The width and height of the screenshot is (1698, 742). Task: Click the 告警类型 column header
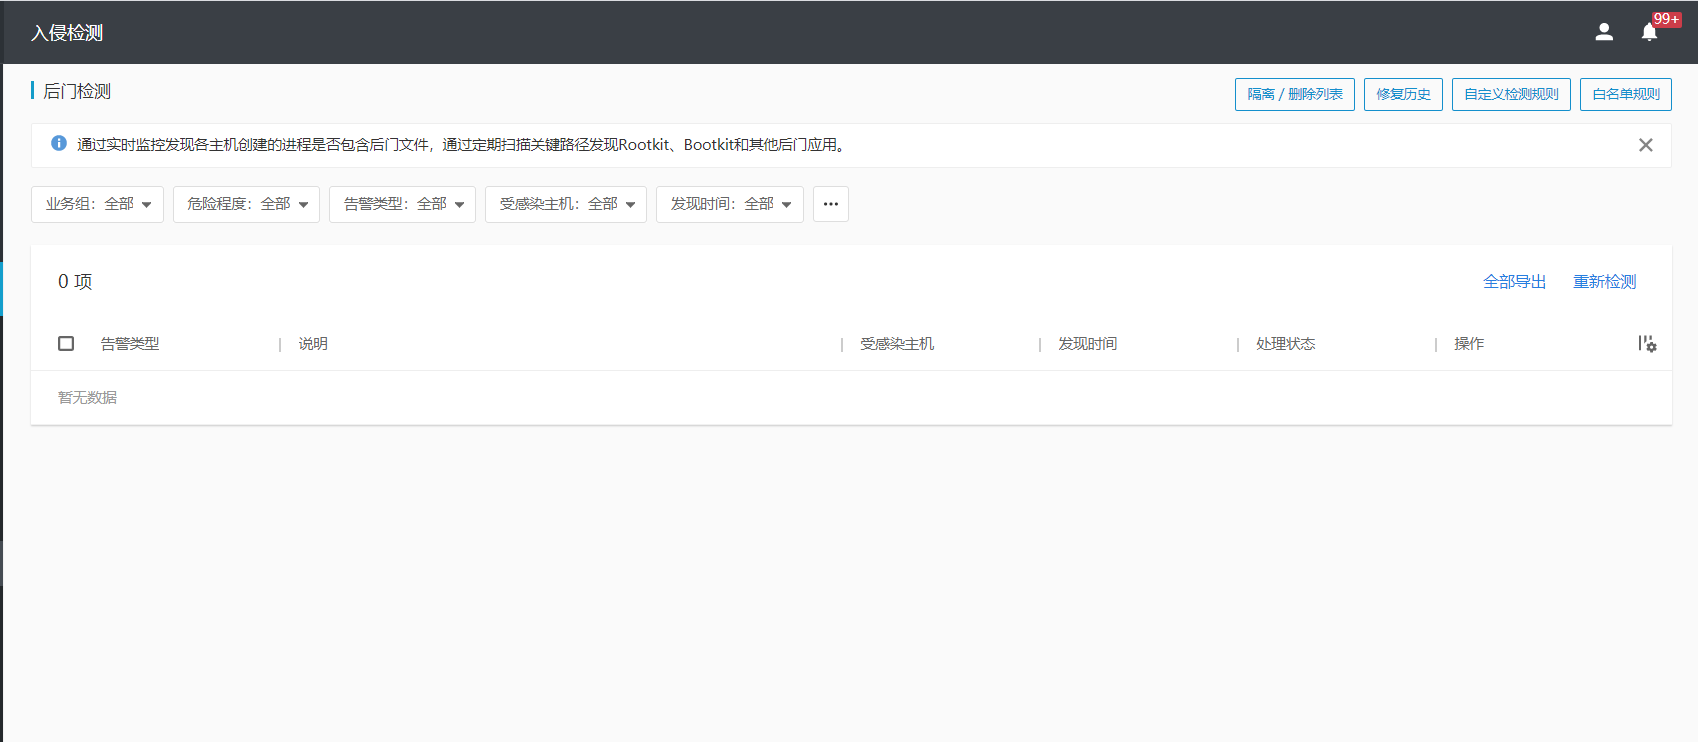click(x=130, y=344)
